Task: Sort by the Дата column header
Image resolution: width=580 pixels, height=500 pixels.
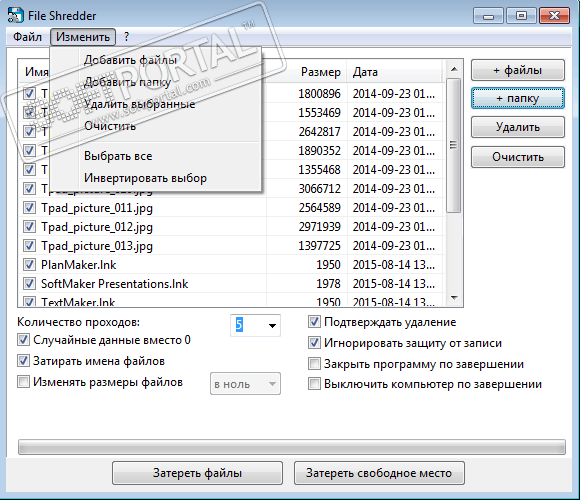Action: 394,72
